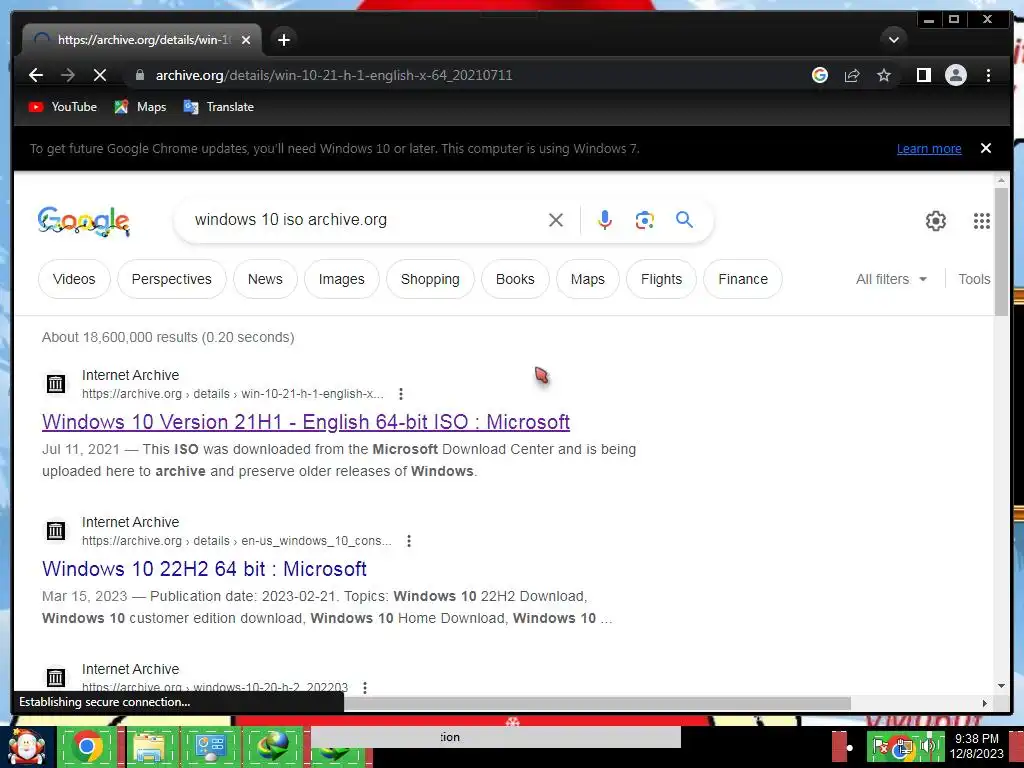Filter results by Perspectives
Screen dimensions: 1024x768
coord(172,279)
